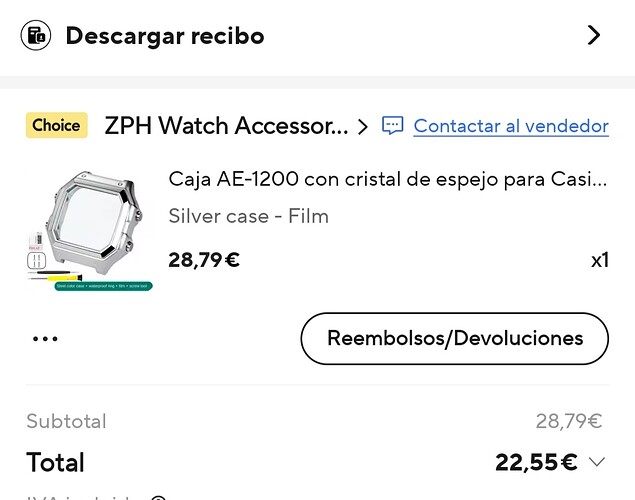
Task: Click the Reembolsos/Devoluciones button
Action: (454, 338)
